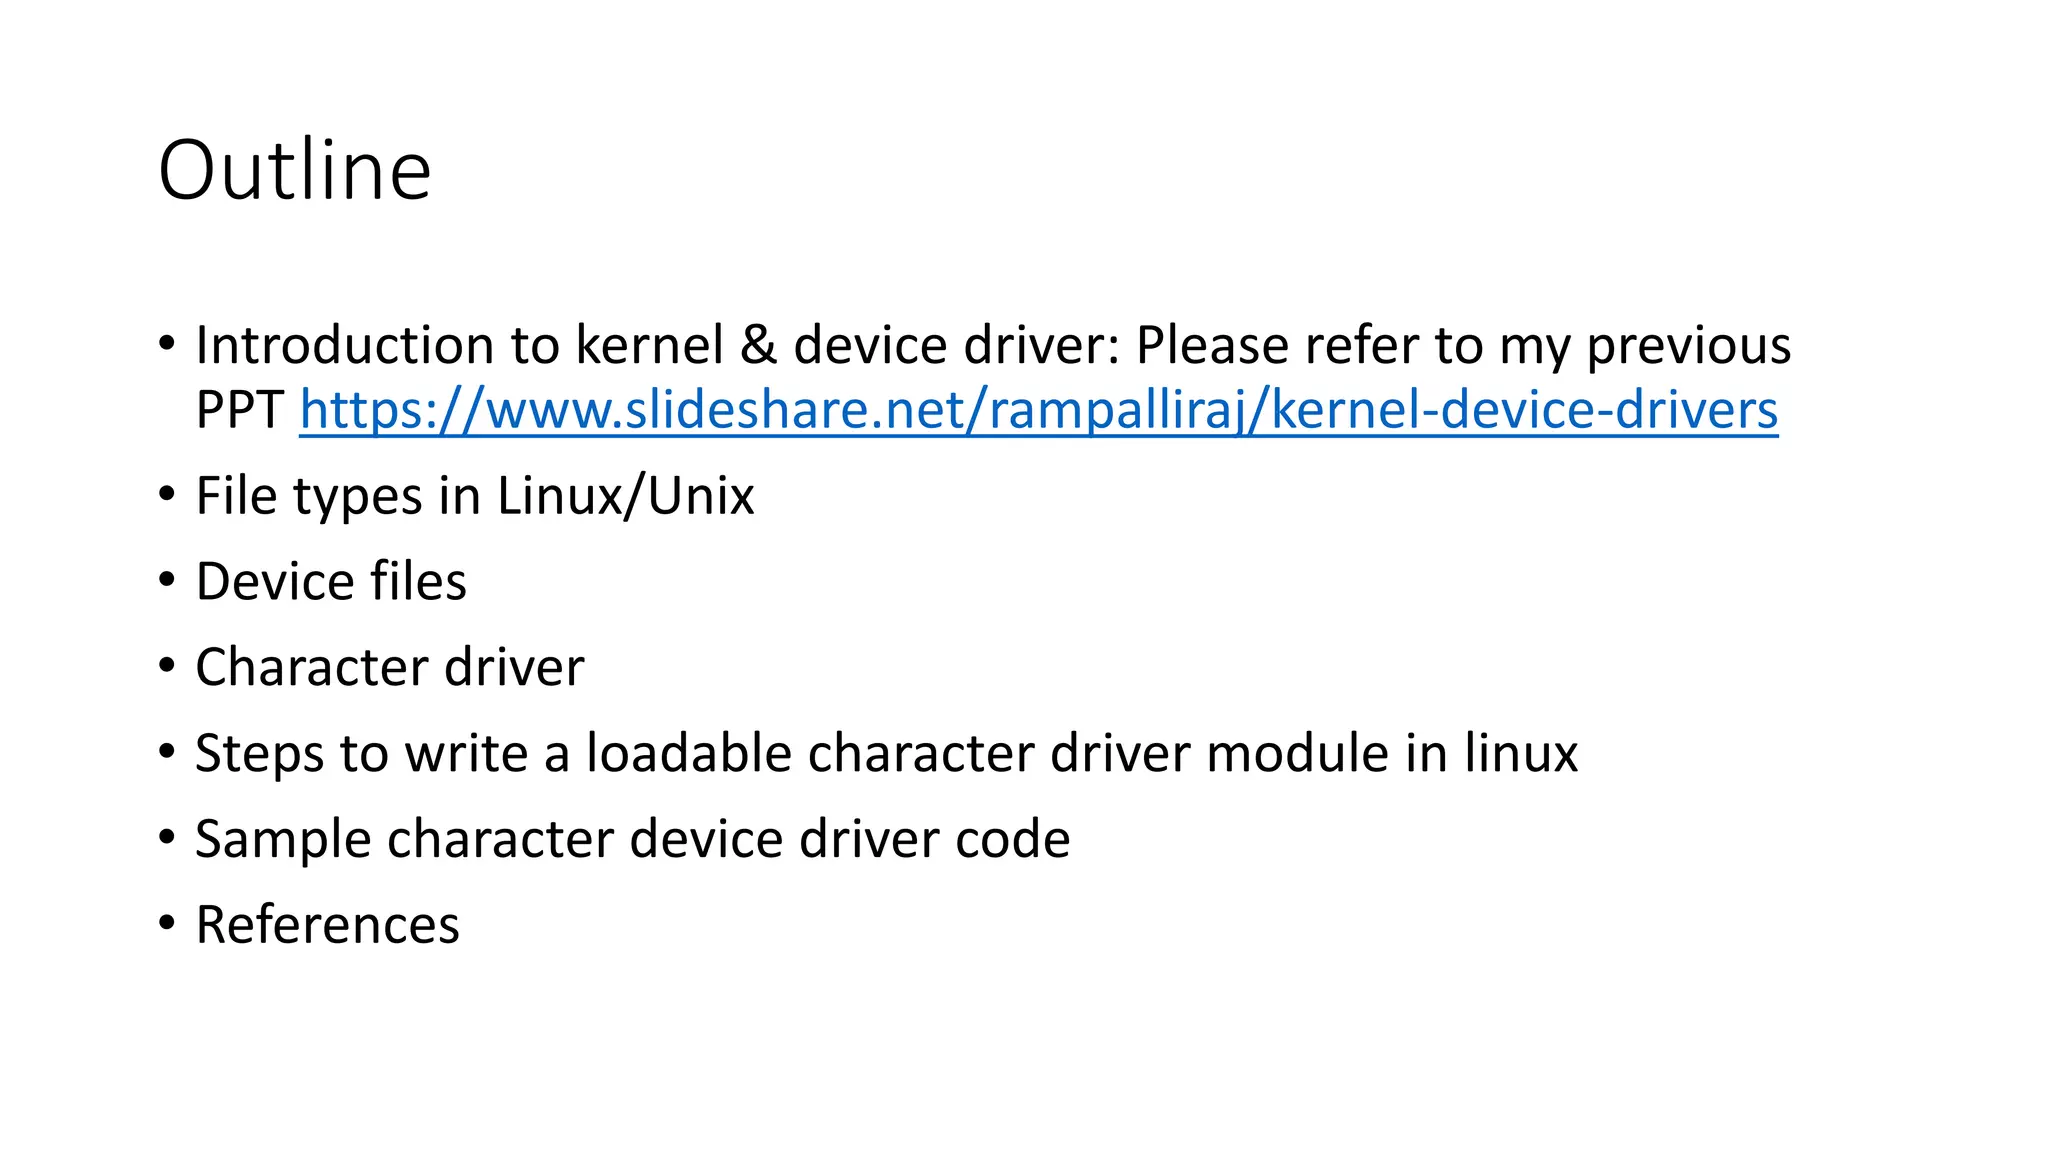Click the bullet dot beside Character driver
The image size is (2048, 1152).
167,665
